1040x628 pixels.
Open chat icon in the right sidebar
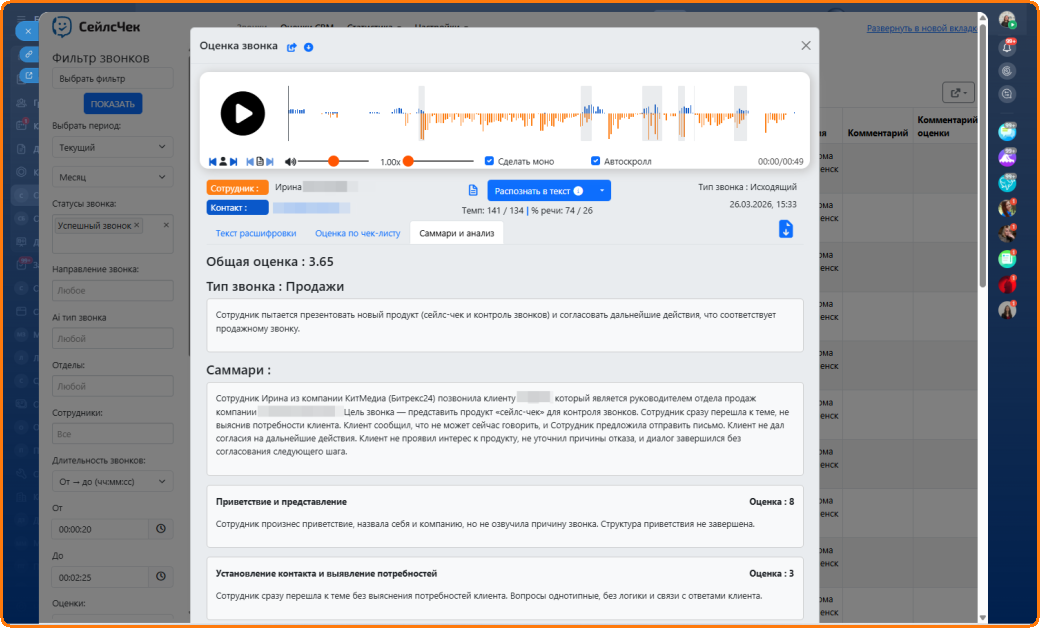[1007, 94]
